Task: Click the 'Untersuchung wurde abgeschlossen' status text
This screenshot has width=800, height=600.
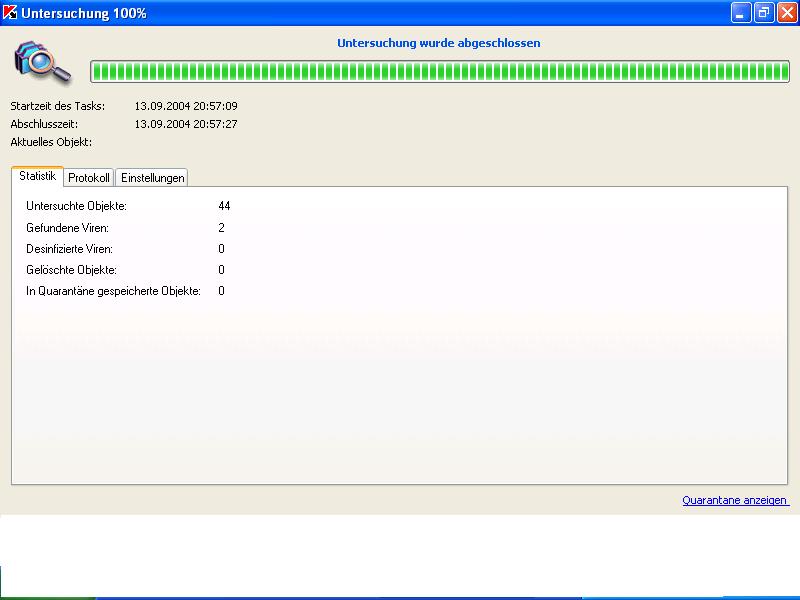Action: pyautogui.click(x=439, y=44)
